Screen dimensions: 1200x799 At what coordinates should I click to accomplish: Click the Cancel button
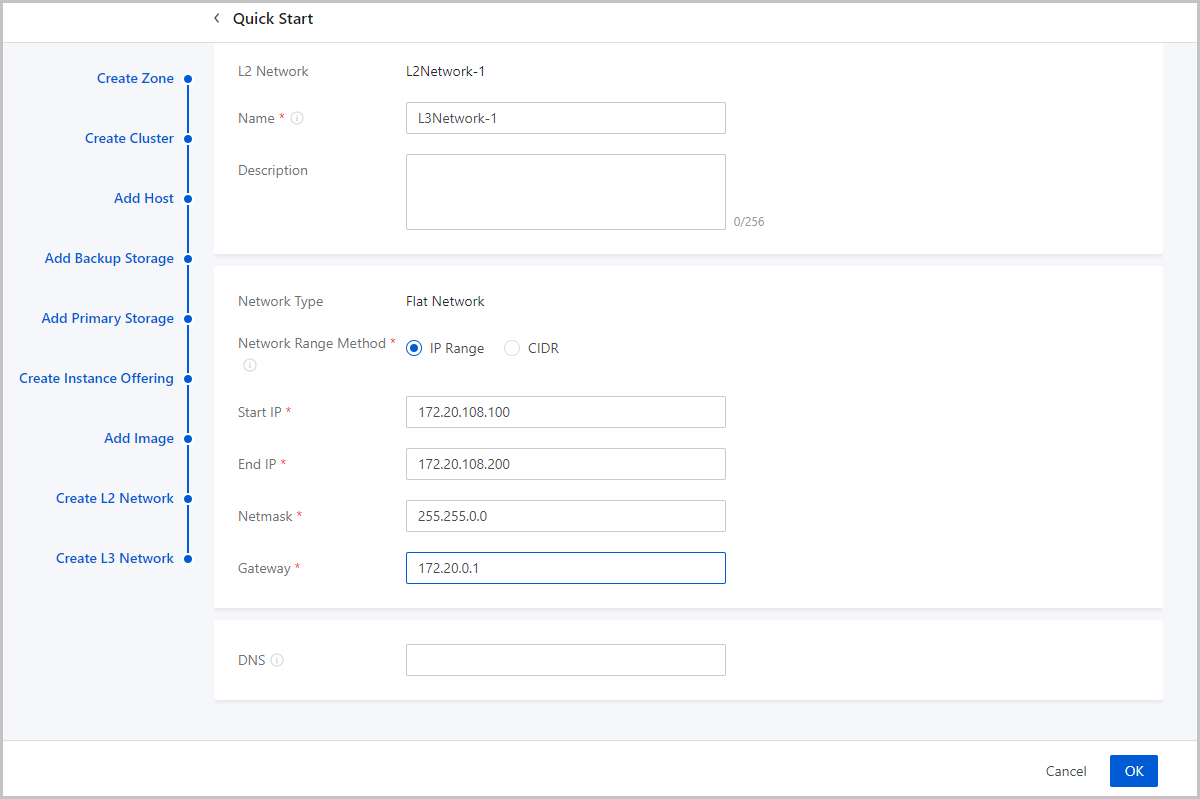pyautogui.click(x=1066, y=771)
